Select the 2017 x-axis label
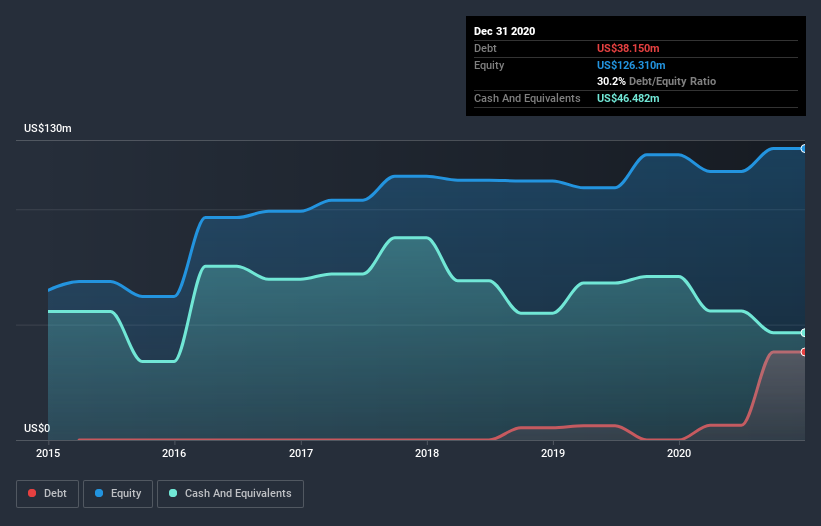 (x=301, y=453)
